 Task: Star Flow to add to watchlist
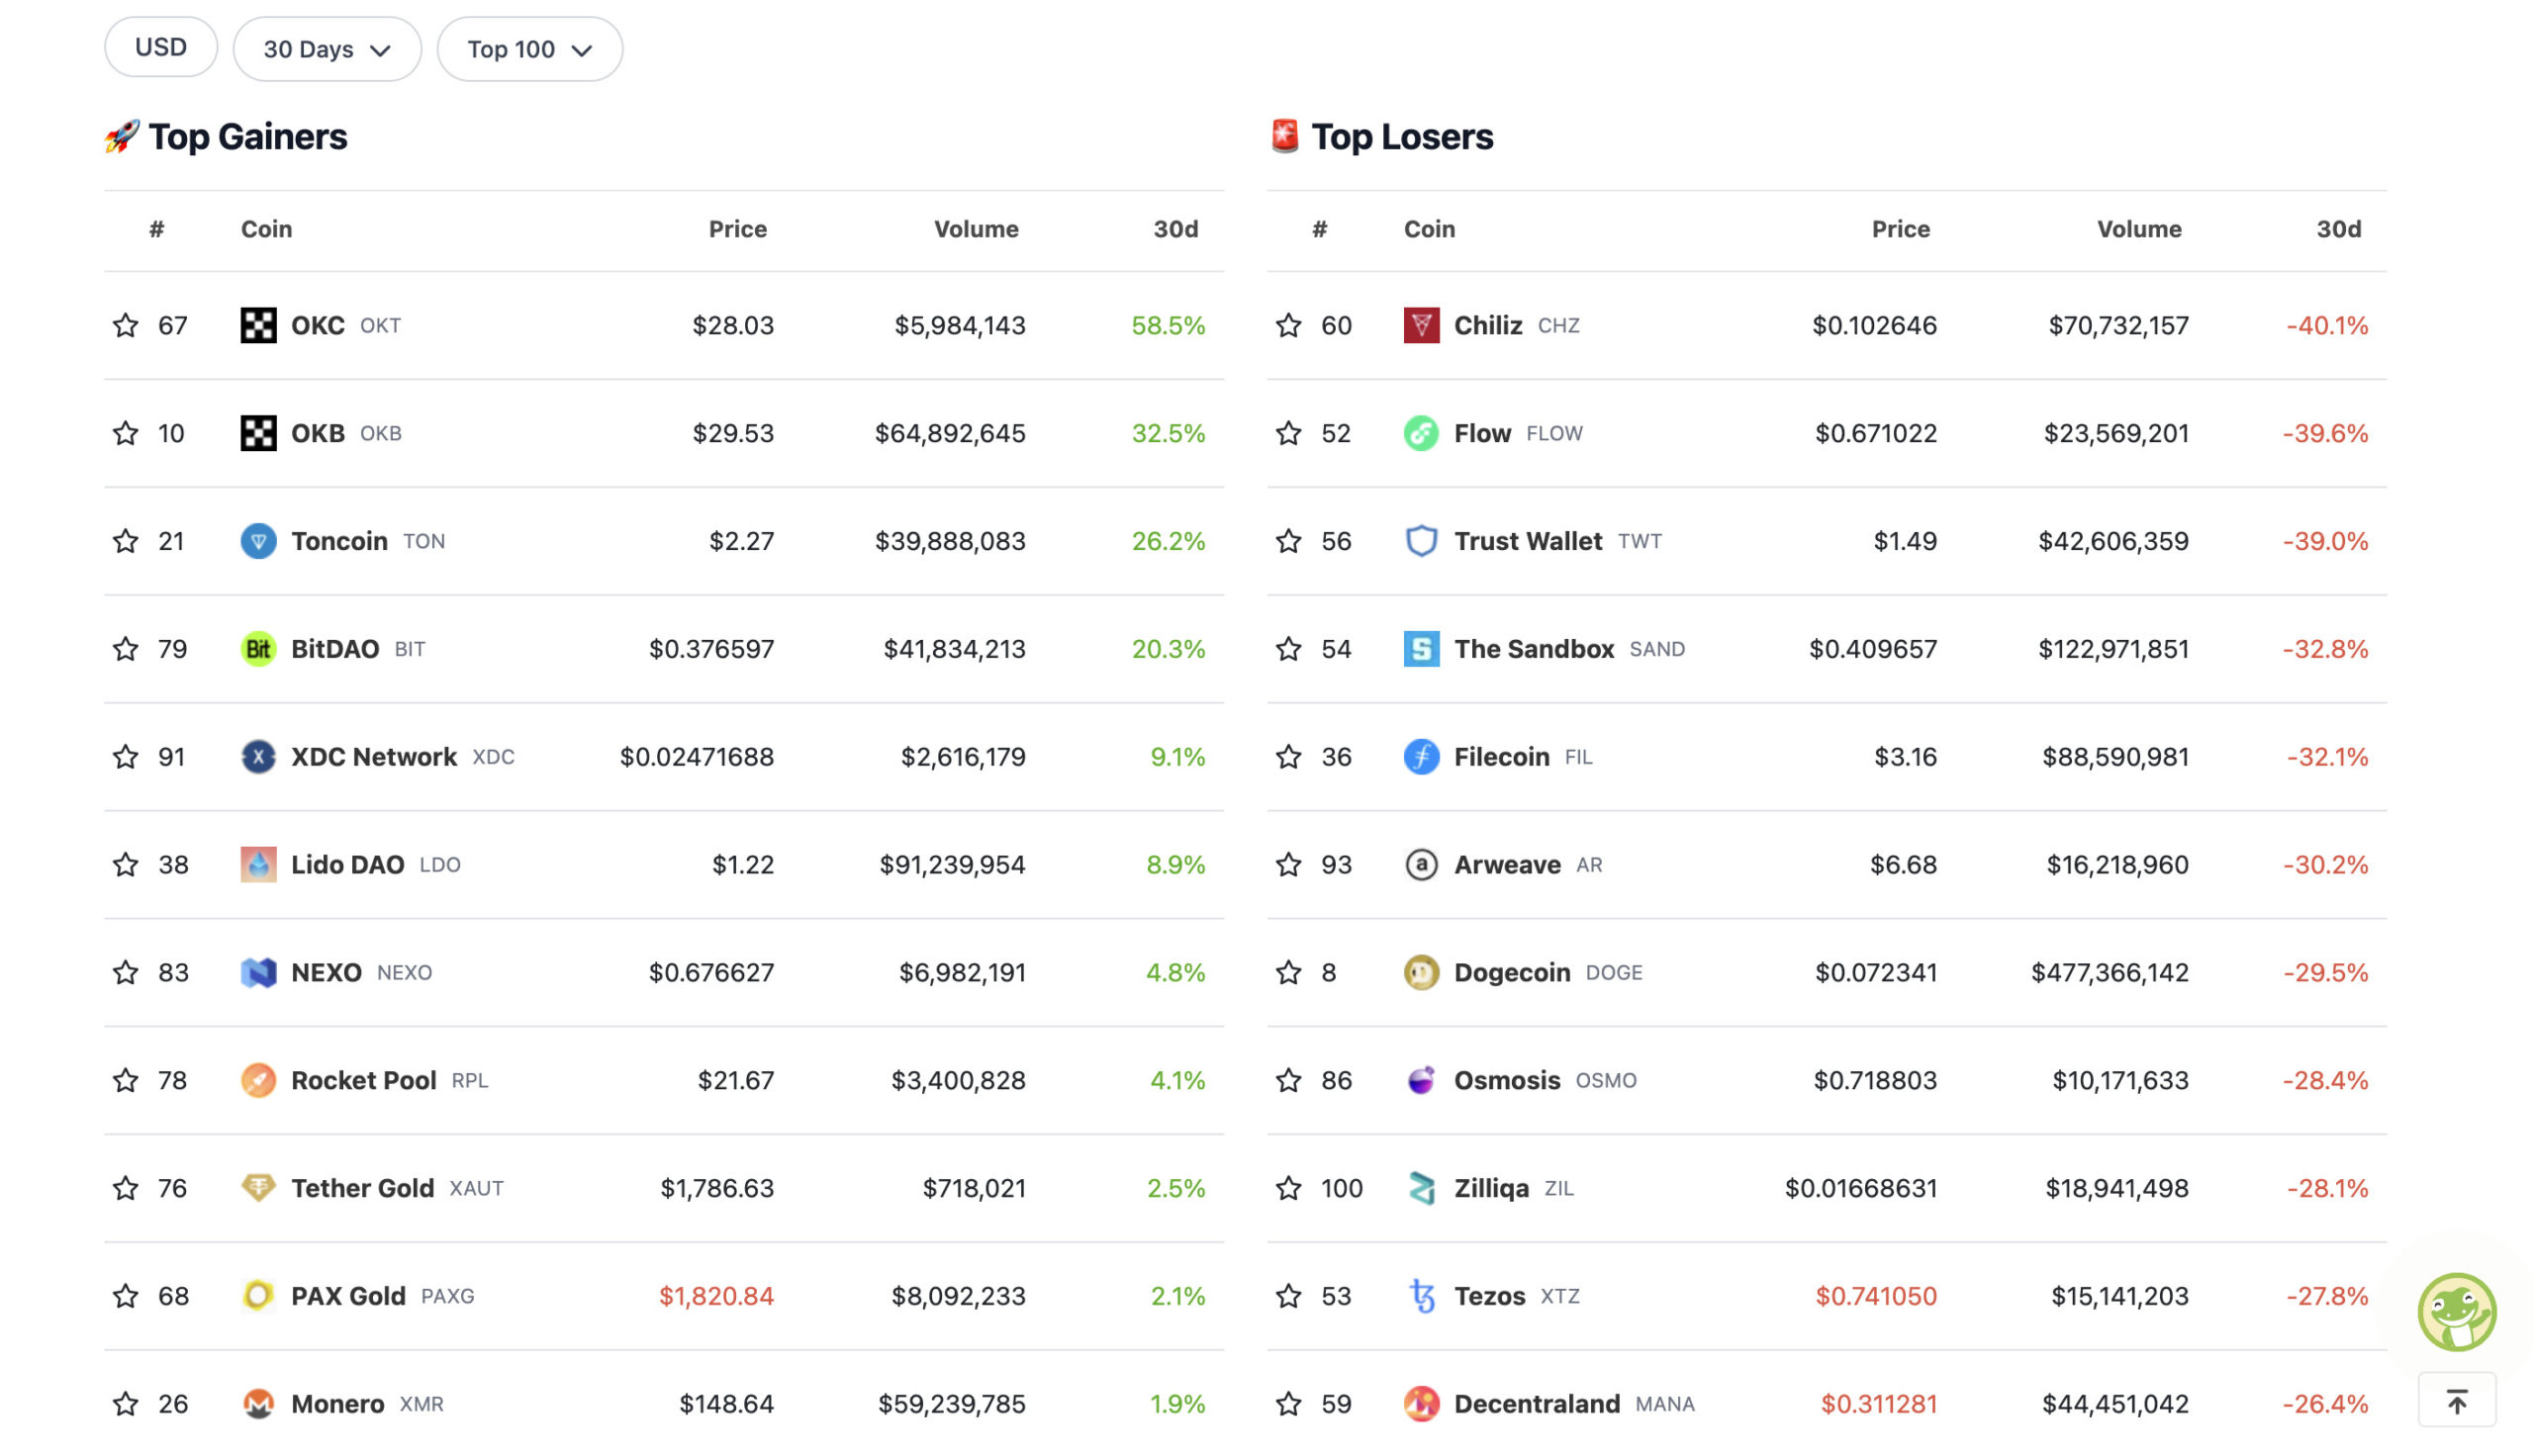(x=1288, y=433)
